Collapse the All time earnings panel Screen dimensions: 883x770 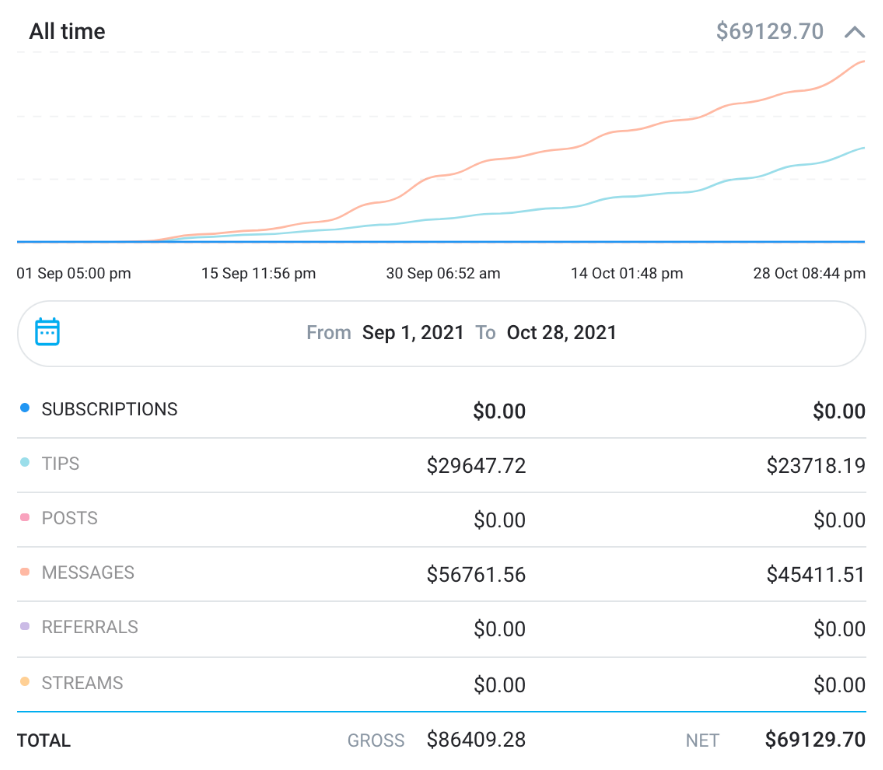(x=854, y=32)
